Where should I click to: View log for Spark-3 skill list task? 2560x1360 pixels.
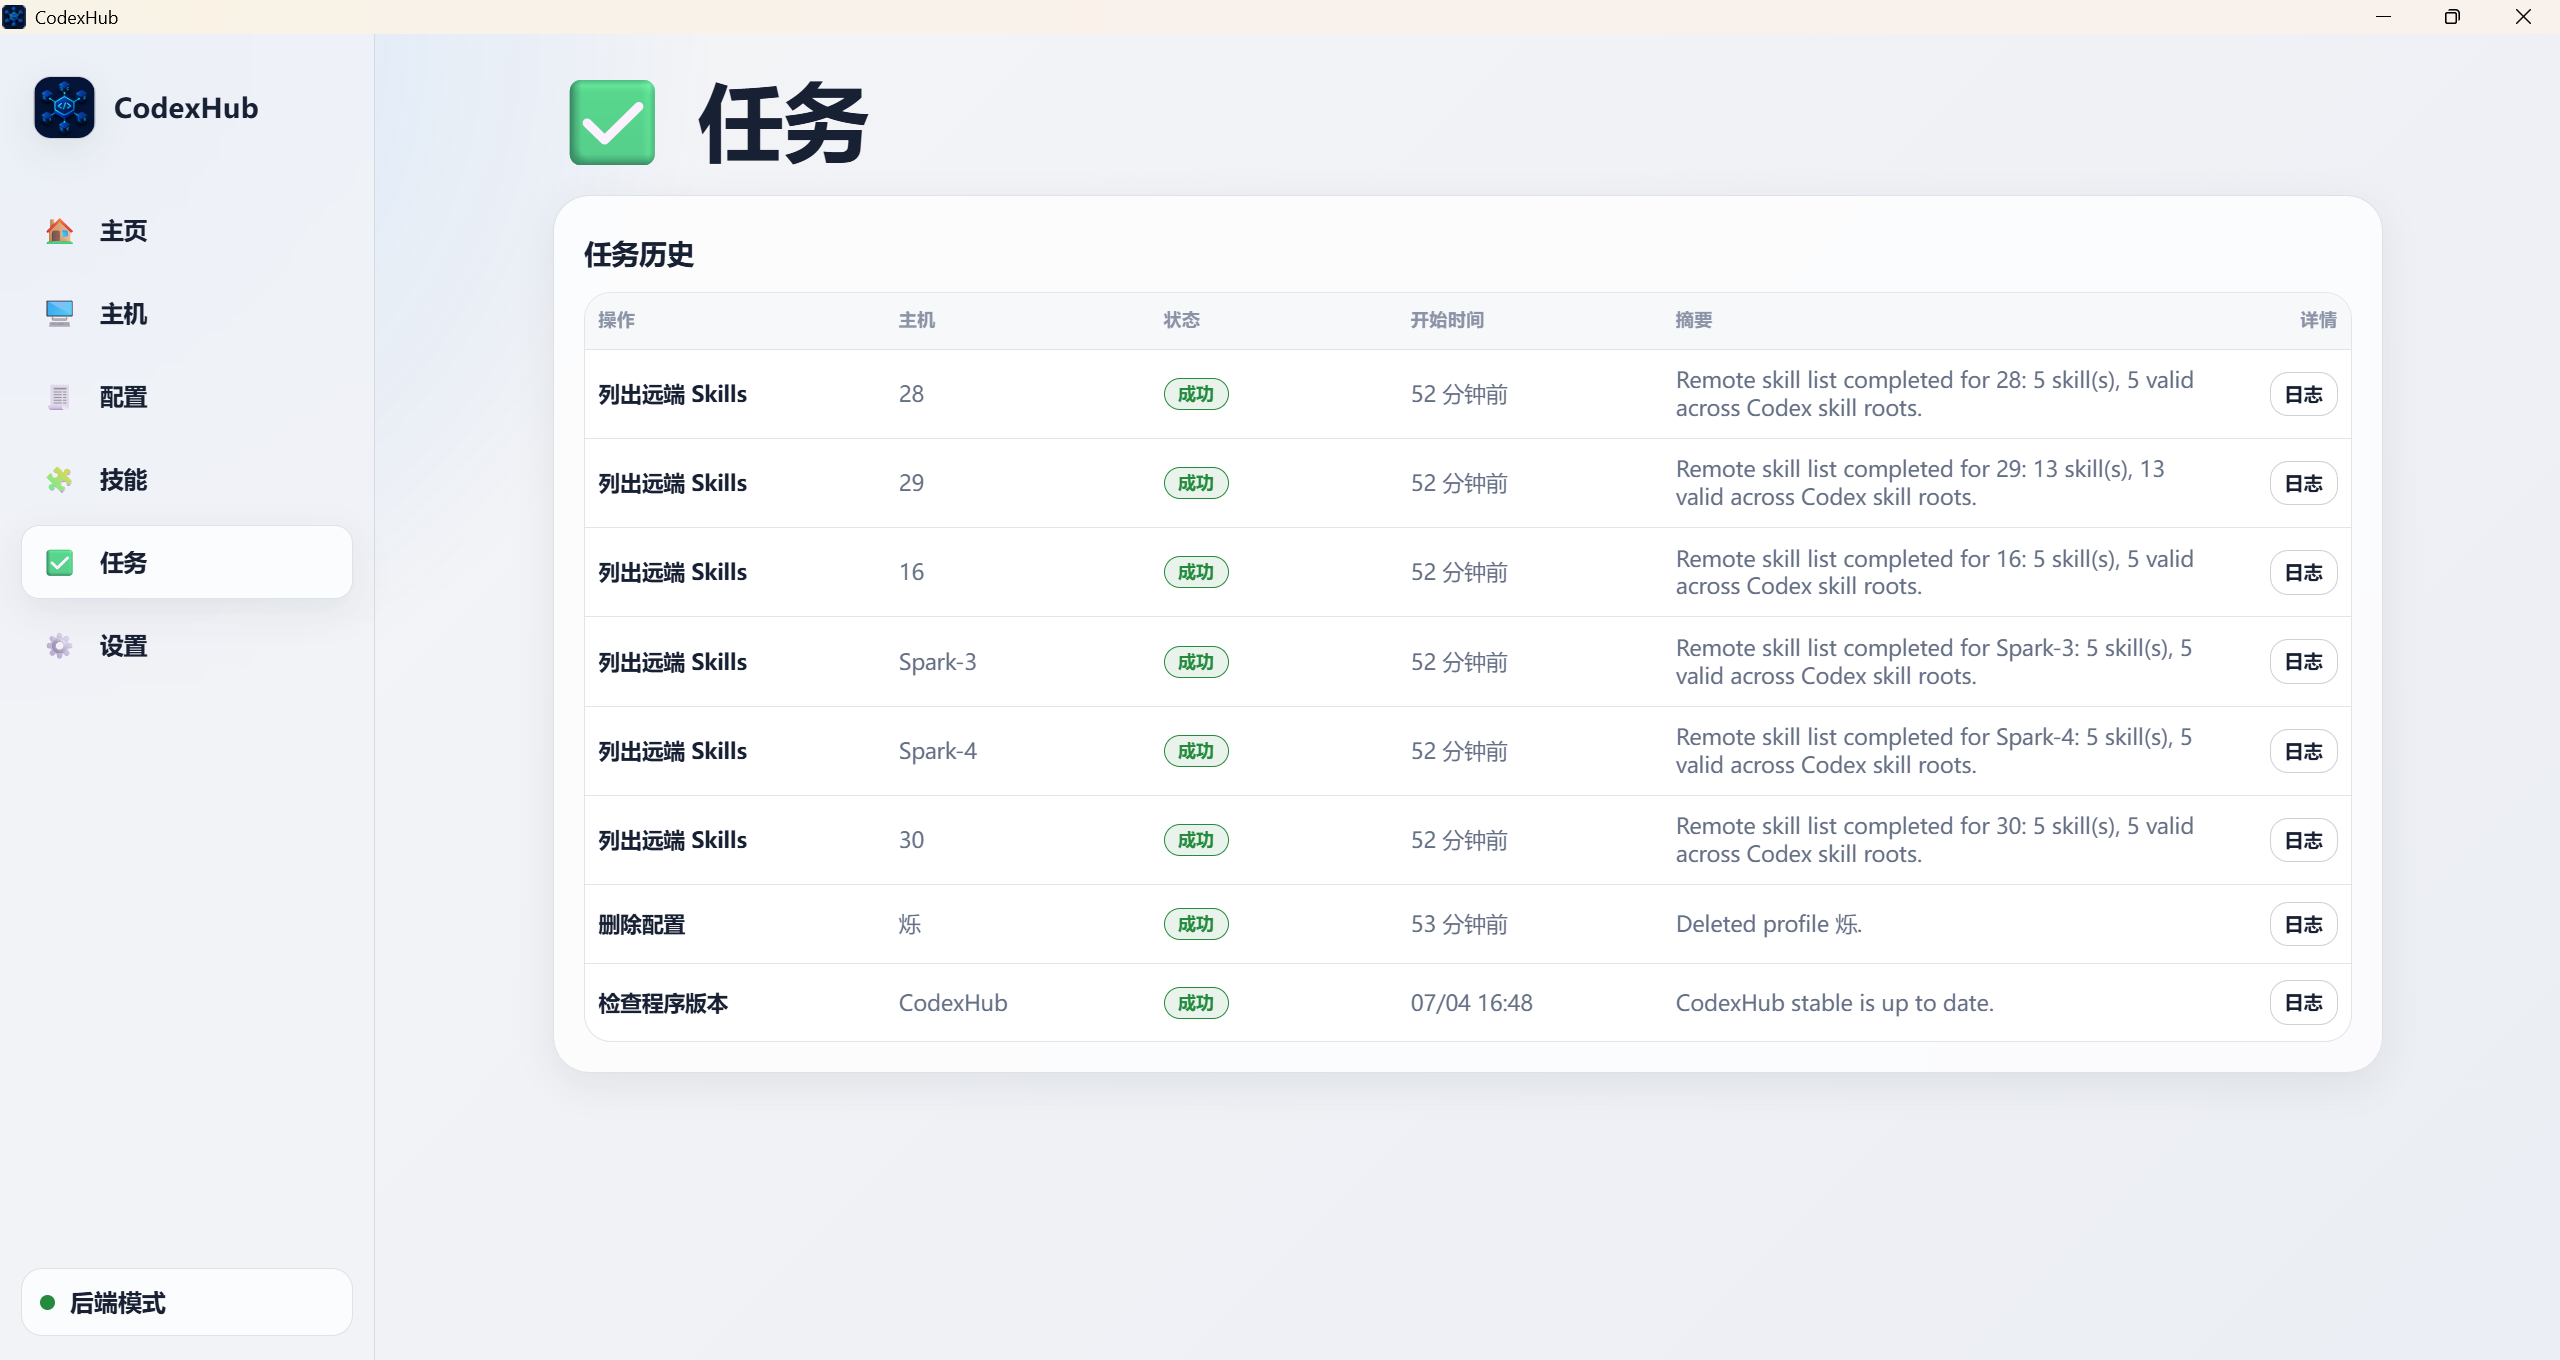[2303, 662]
